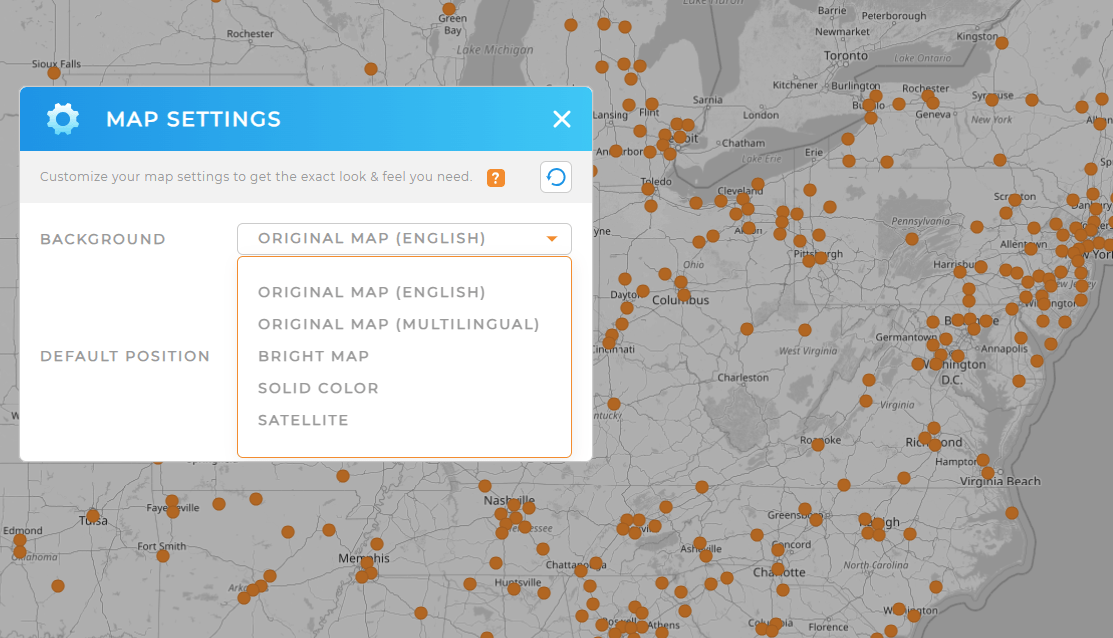
Task: Open the orange pin at Syracuse
Action: (992, 100)
